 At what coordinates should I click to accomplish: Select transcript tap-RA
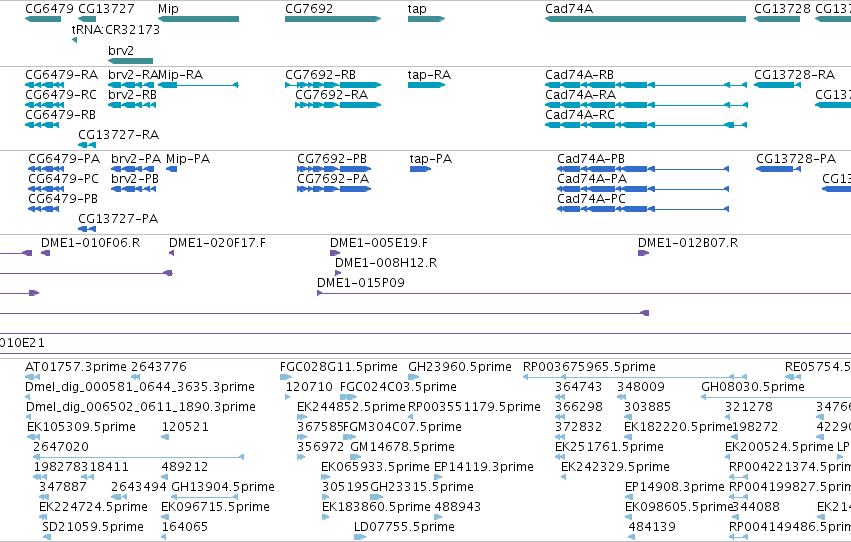click(x=426, y=85)
